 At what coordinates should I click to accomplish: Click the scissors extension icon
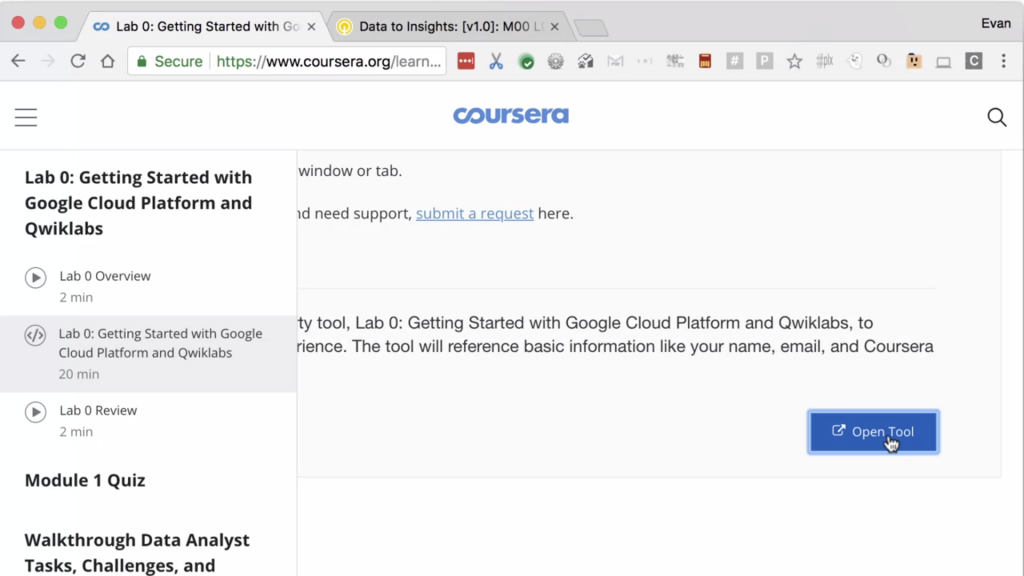tap(496, 61)
